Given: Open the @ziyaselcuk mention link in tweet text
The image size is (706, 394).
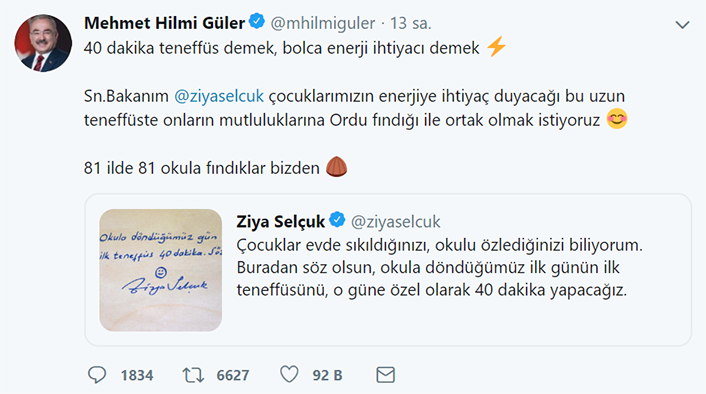Looking at the screenshot, I should tap(219, 96).
